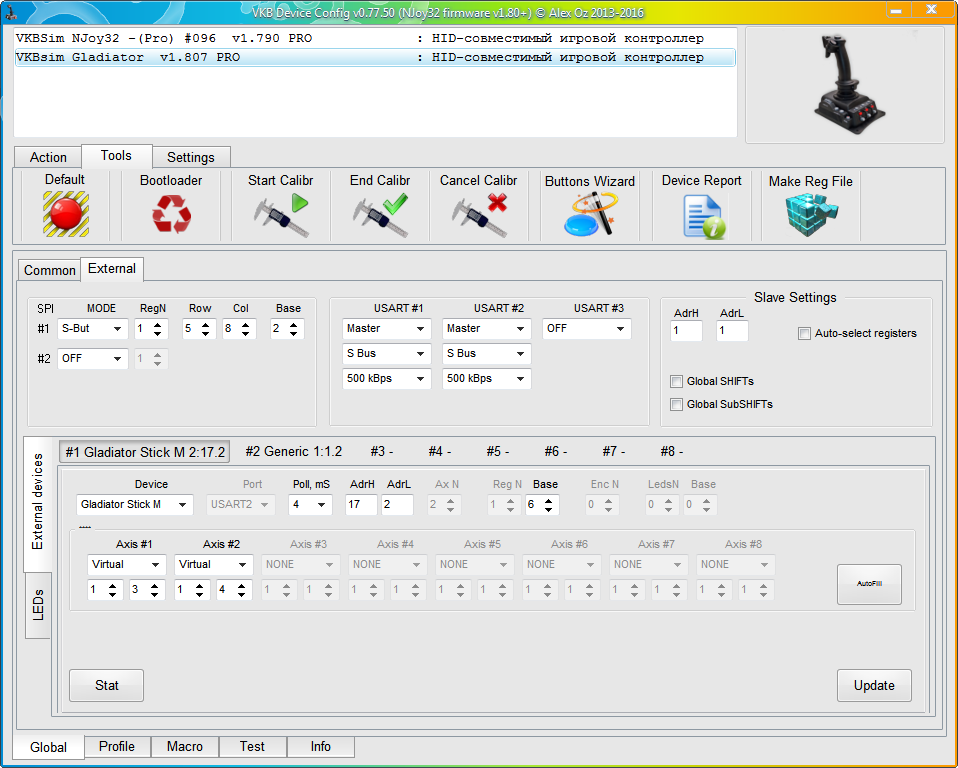958x768 pixels.
Task: Open the Bootloader recycle icon
Action: [172, 214]
